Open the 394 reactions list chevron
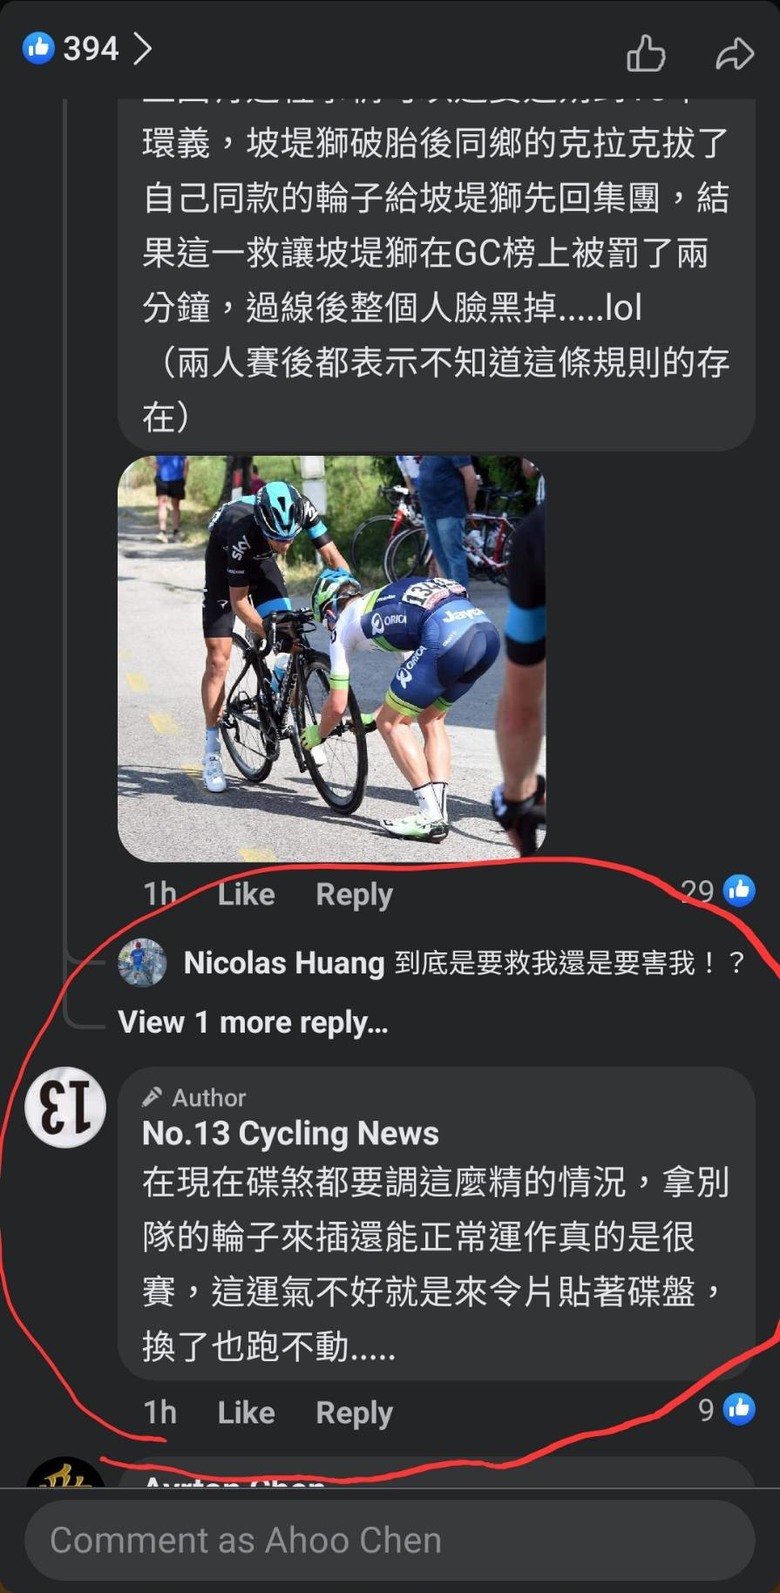 [x=142, y=48]
